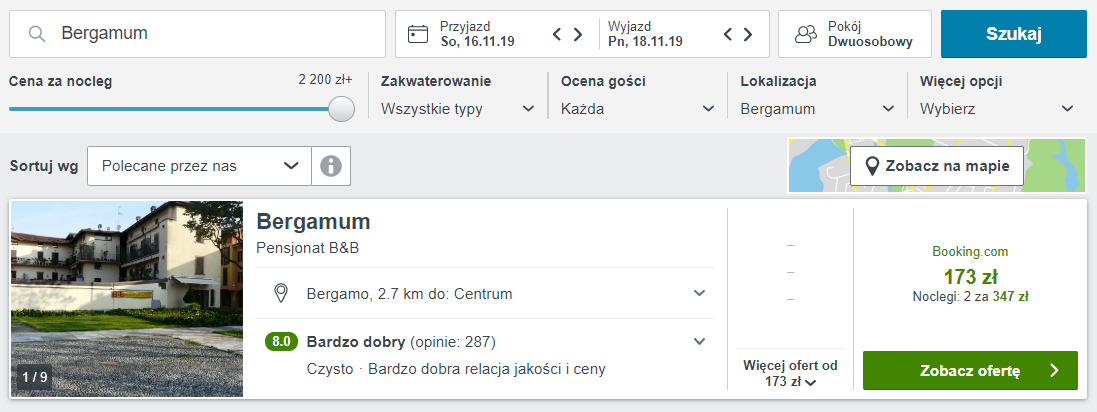Open the calendar date picker icon
This screenshot has width=1097, height=412.
[x=418, y=34]
